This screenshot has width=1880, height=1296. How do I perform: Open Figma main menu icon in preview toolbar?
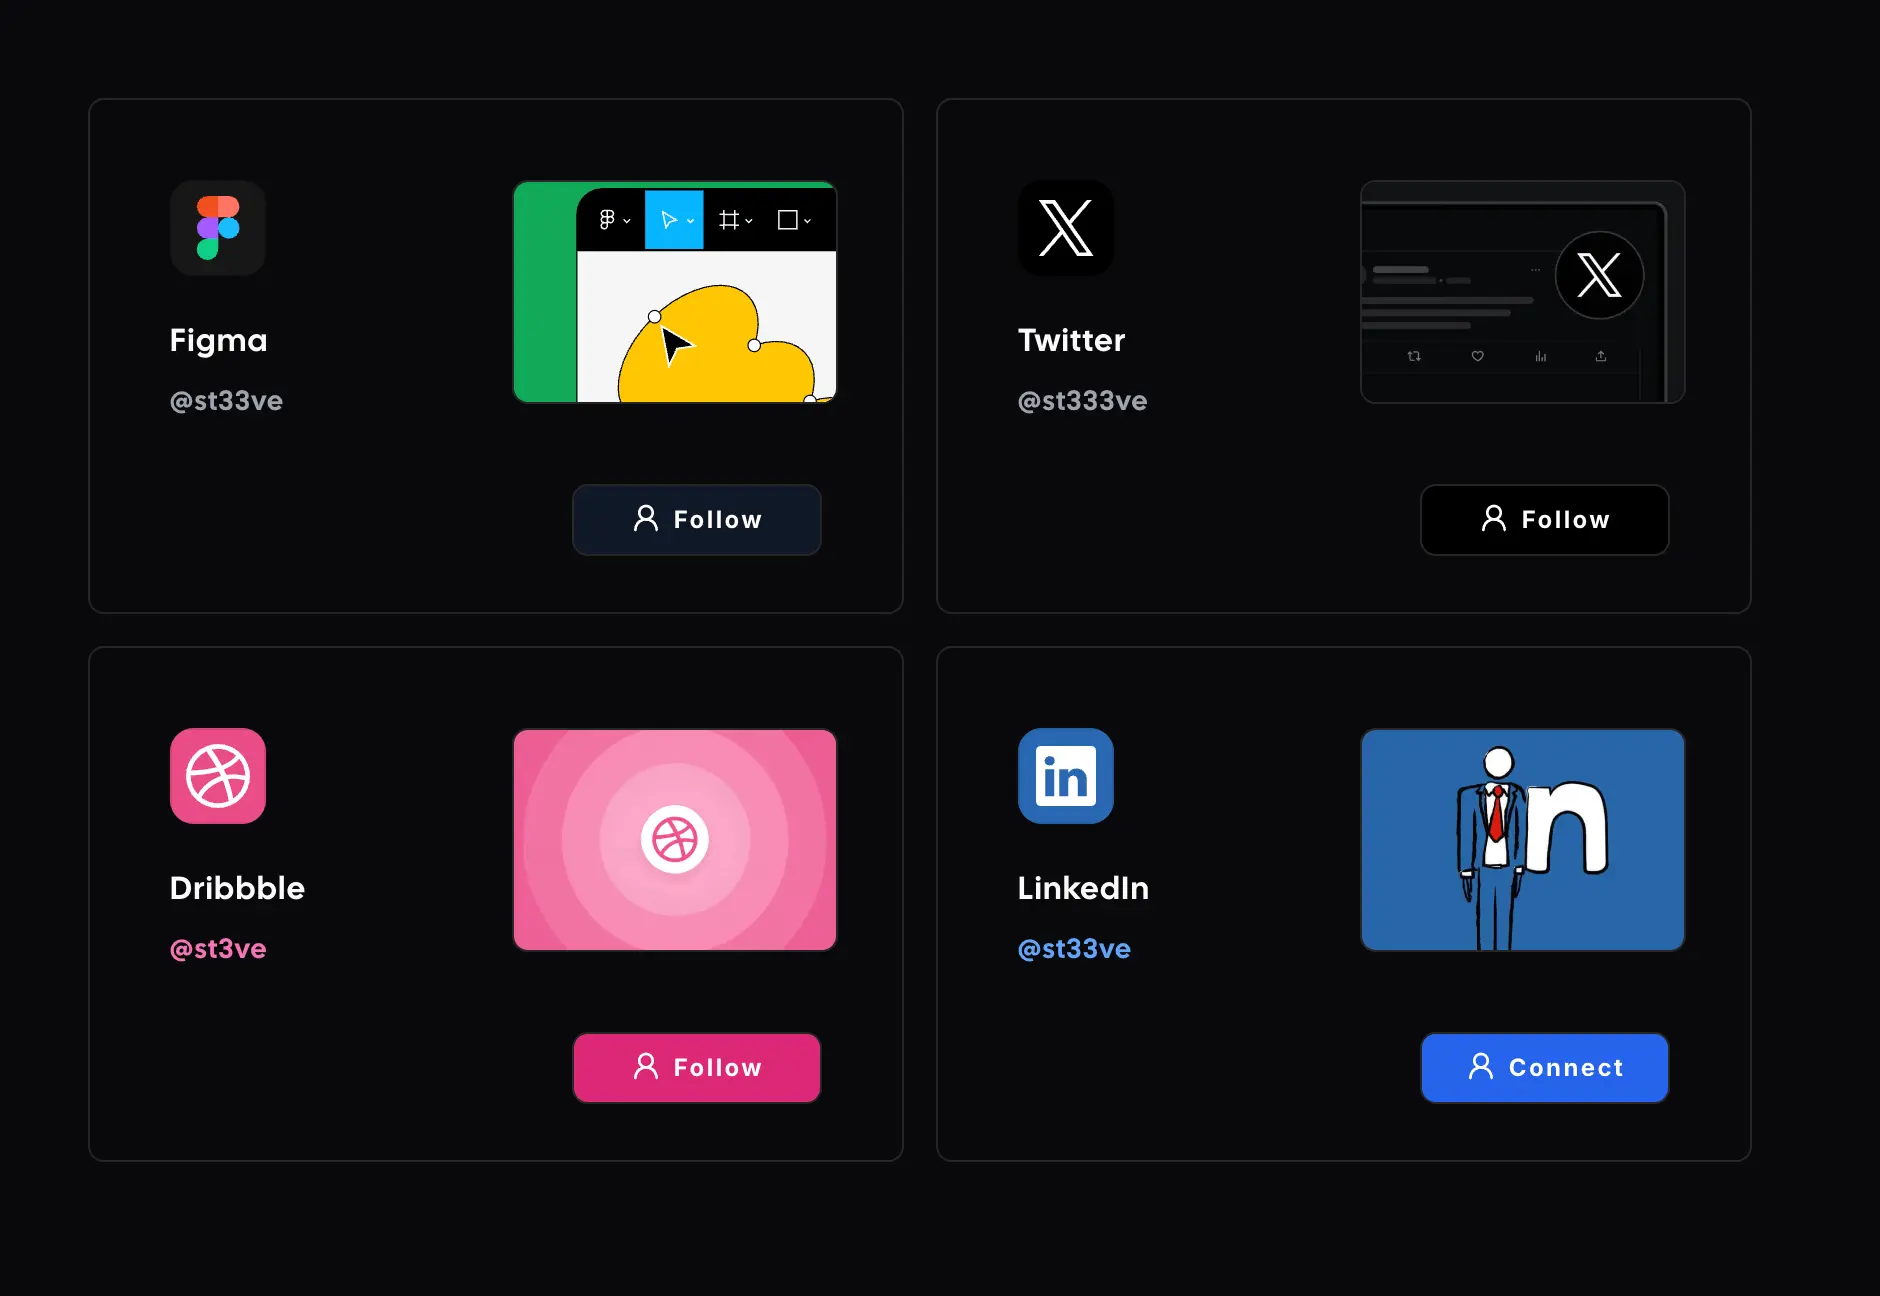click(607, 220)
